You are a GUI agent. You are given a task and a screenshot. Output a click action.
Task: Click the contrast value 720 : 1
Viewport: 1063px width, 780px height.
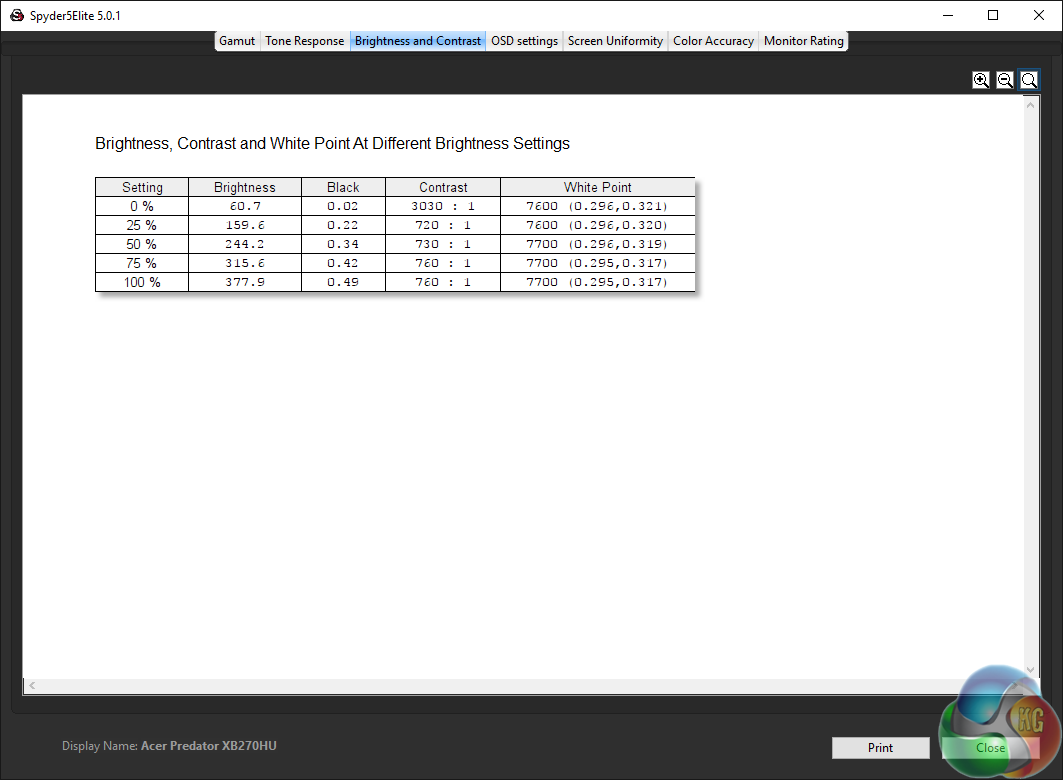pos(443,225)
